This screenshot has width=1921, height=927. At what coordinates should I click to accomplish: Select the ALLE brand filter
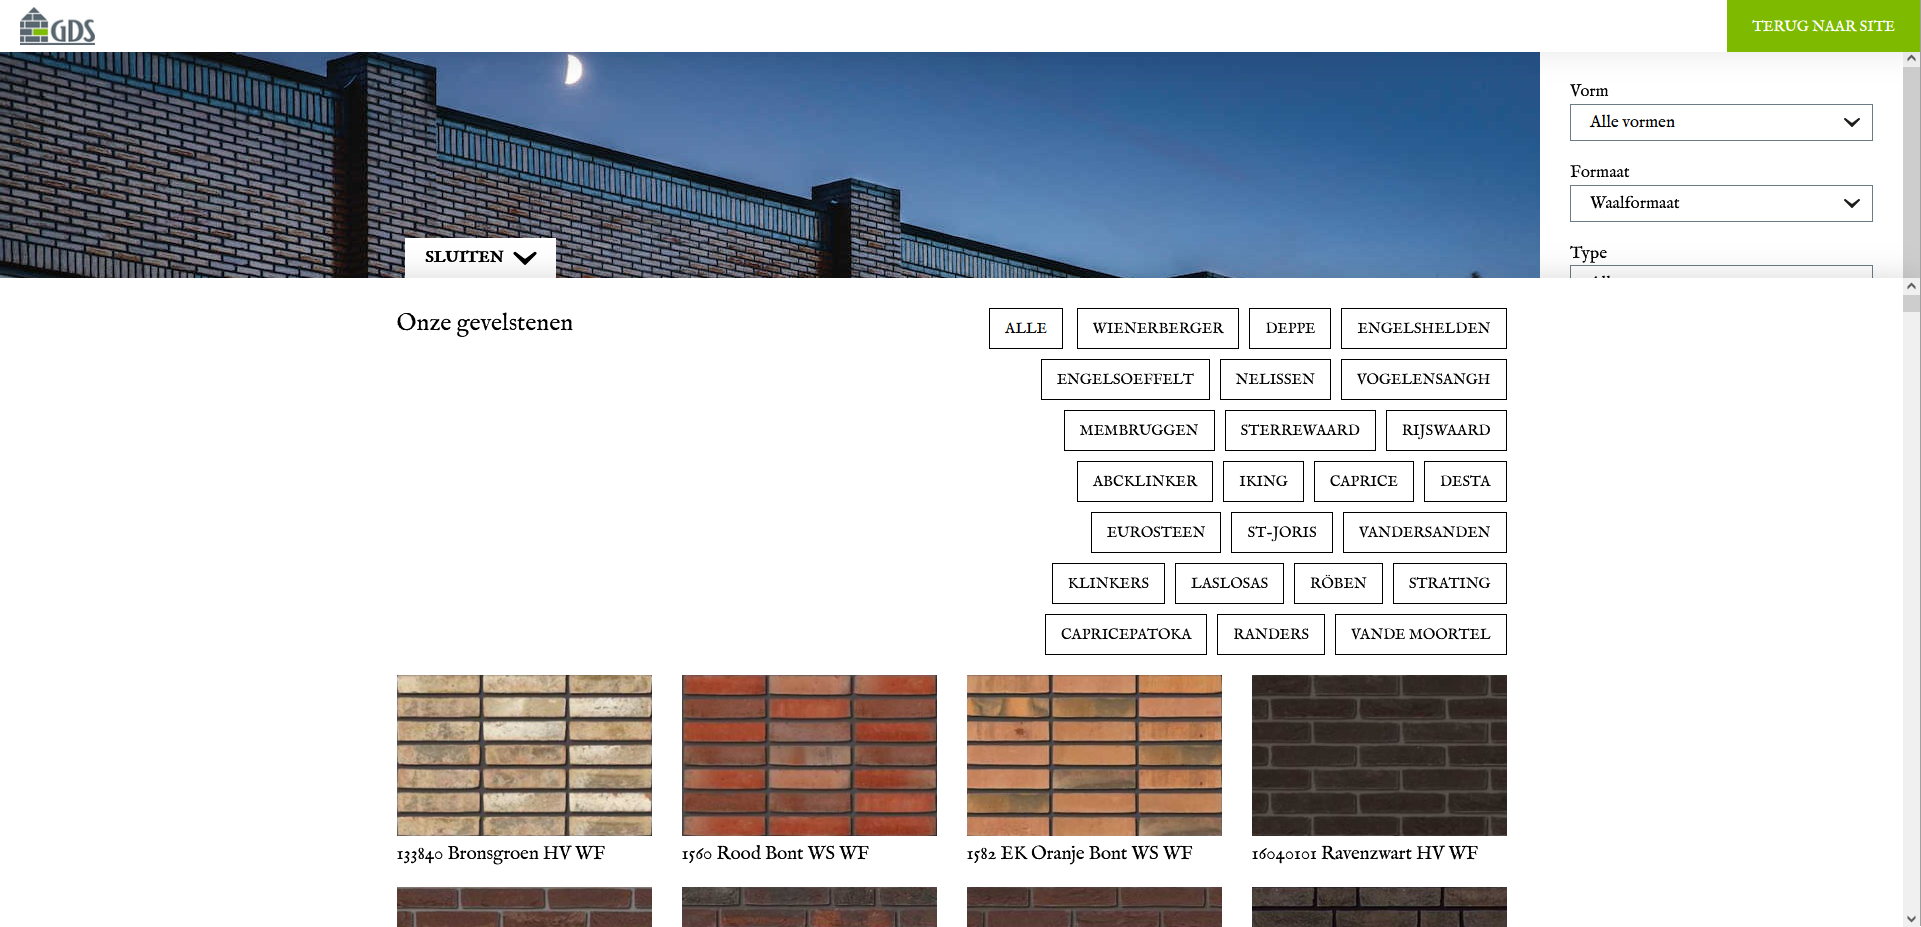(1025, 328)
